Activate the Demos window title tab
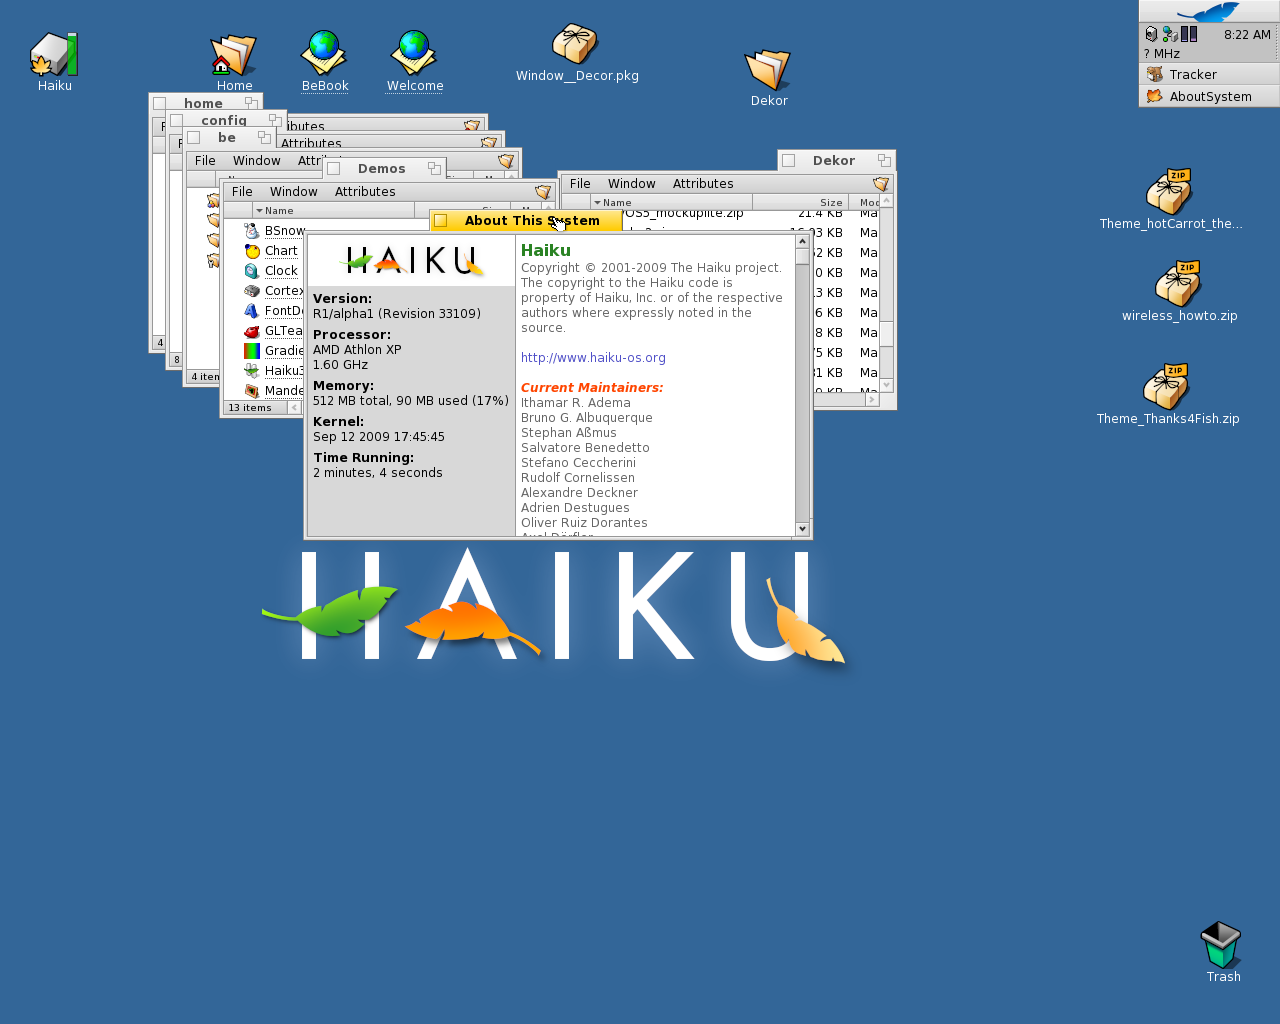This screenshot has height=1024, width=1280. coord(383,168)
